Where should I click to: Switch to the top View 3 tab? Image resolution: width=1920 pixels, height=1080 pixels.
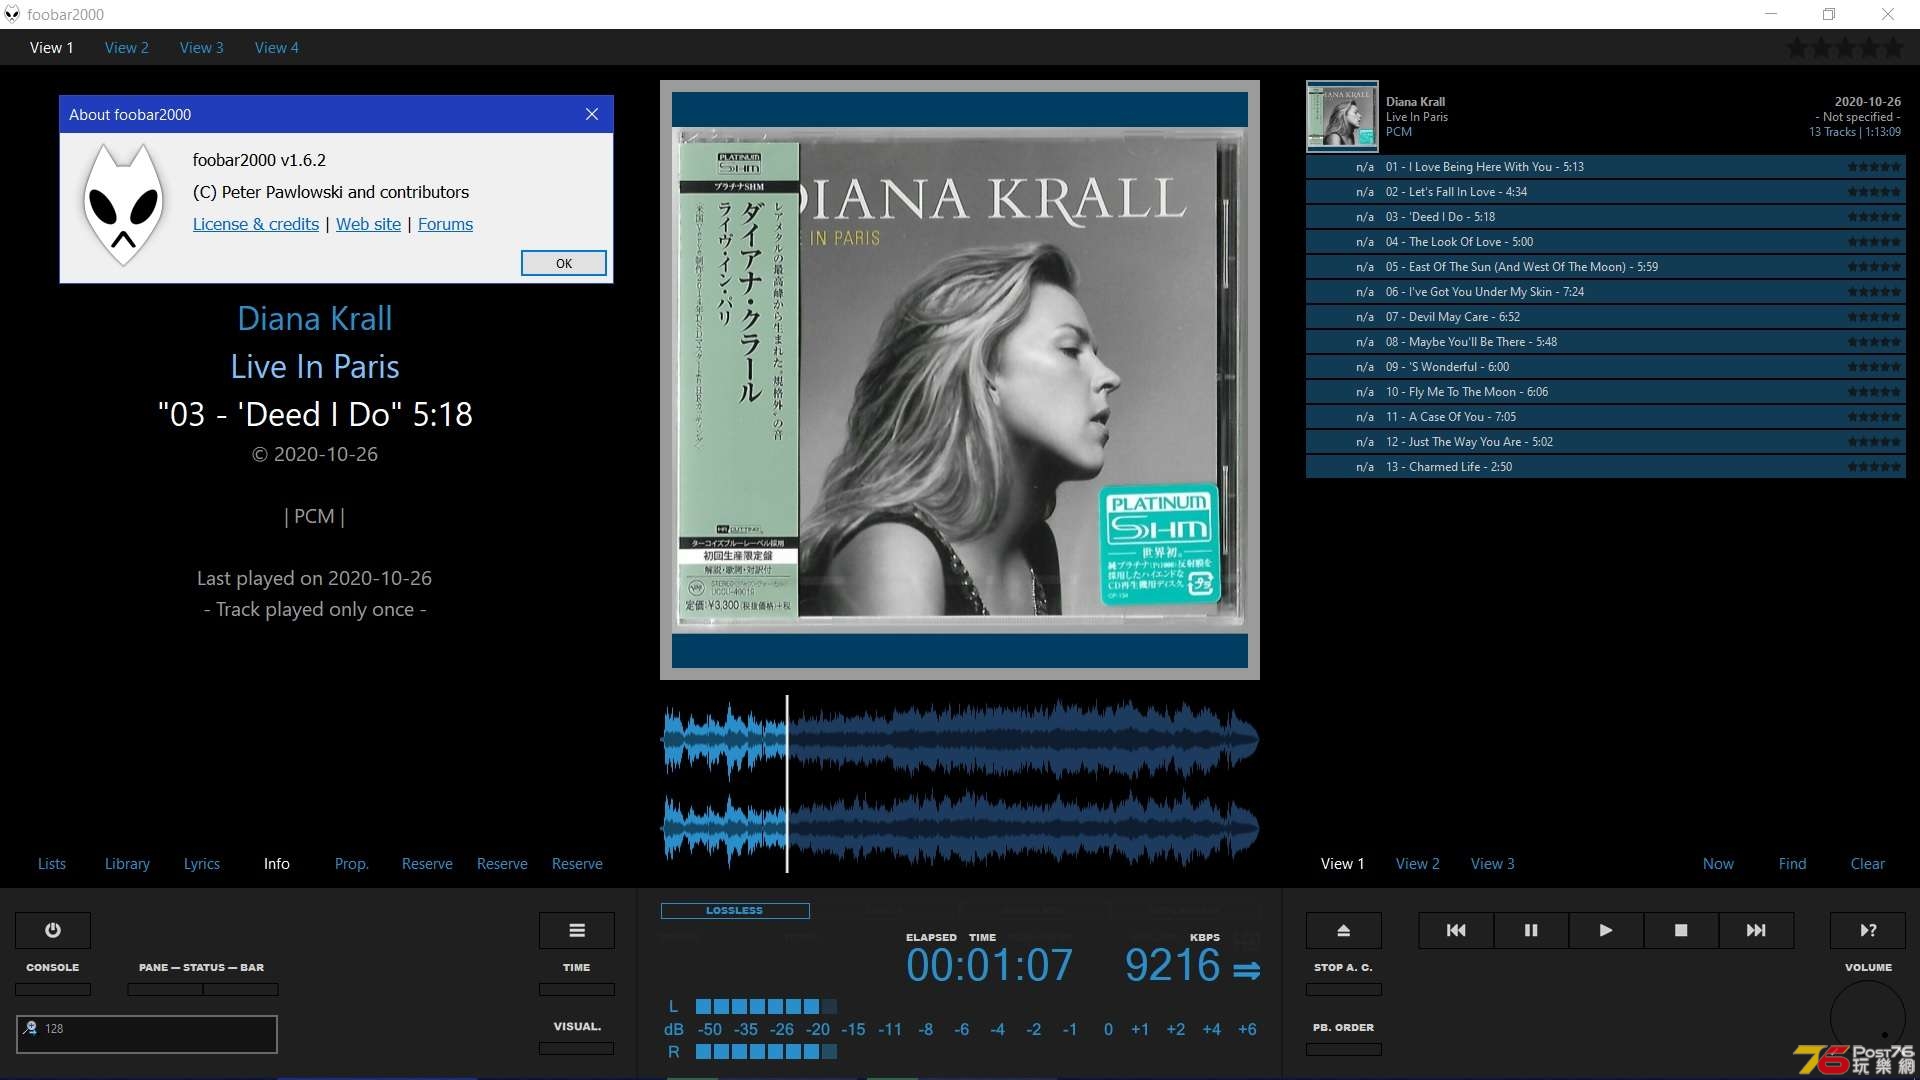(201, 48)
